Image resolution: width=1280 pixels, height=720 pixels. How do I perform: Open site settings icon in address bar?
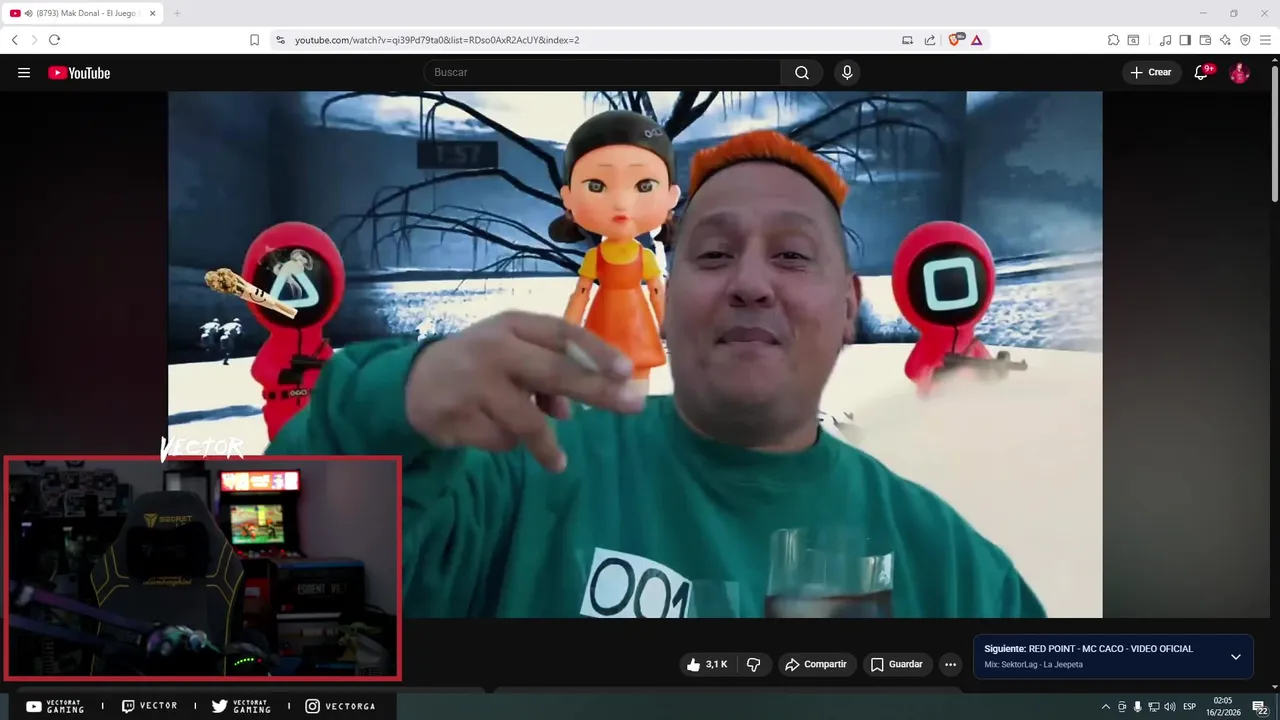[280, 40]
